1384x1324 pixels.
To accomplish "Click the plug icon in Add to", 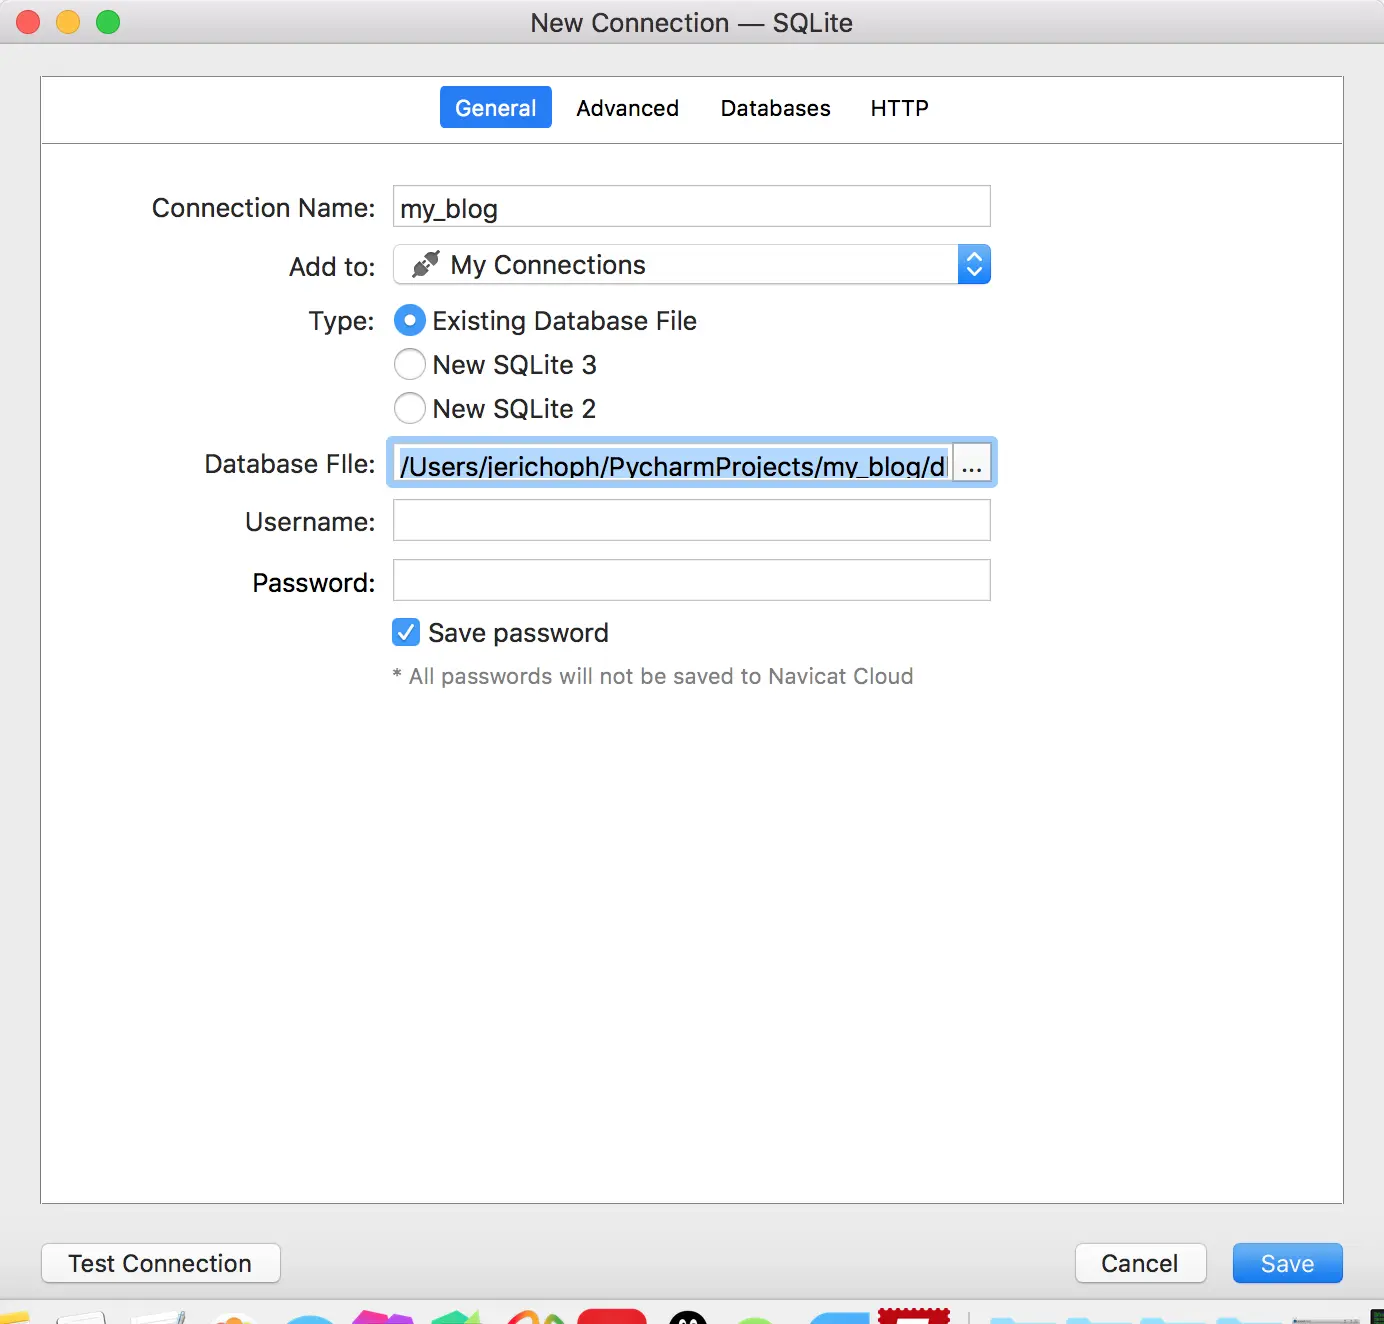I will [x=425, y=264].
